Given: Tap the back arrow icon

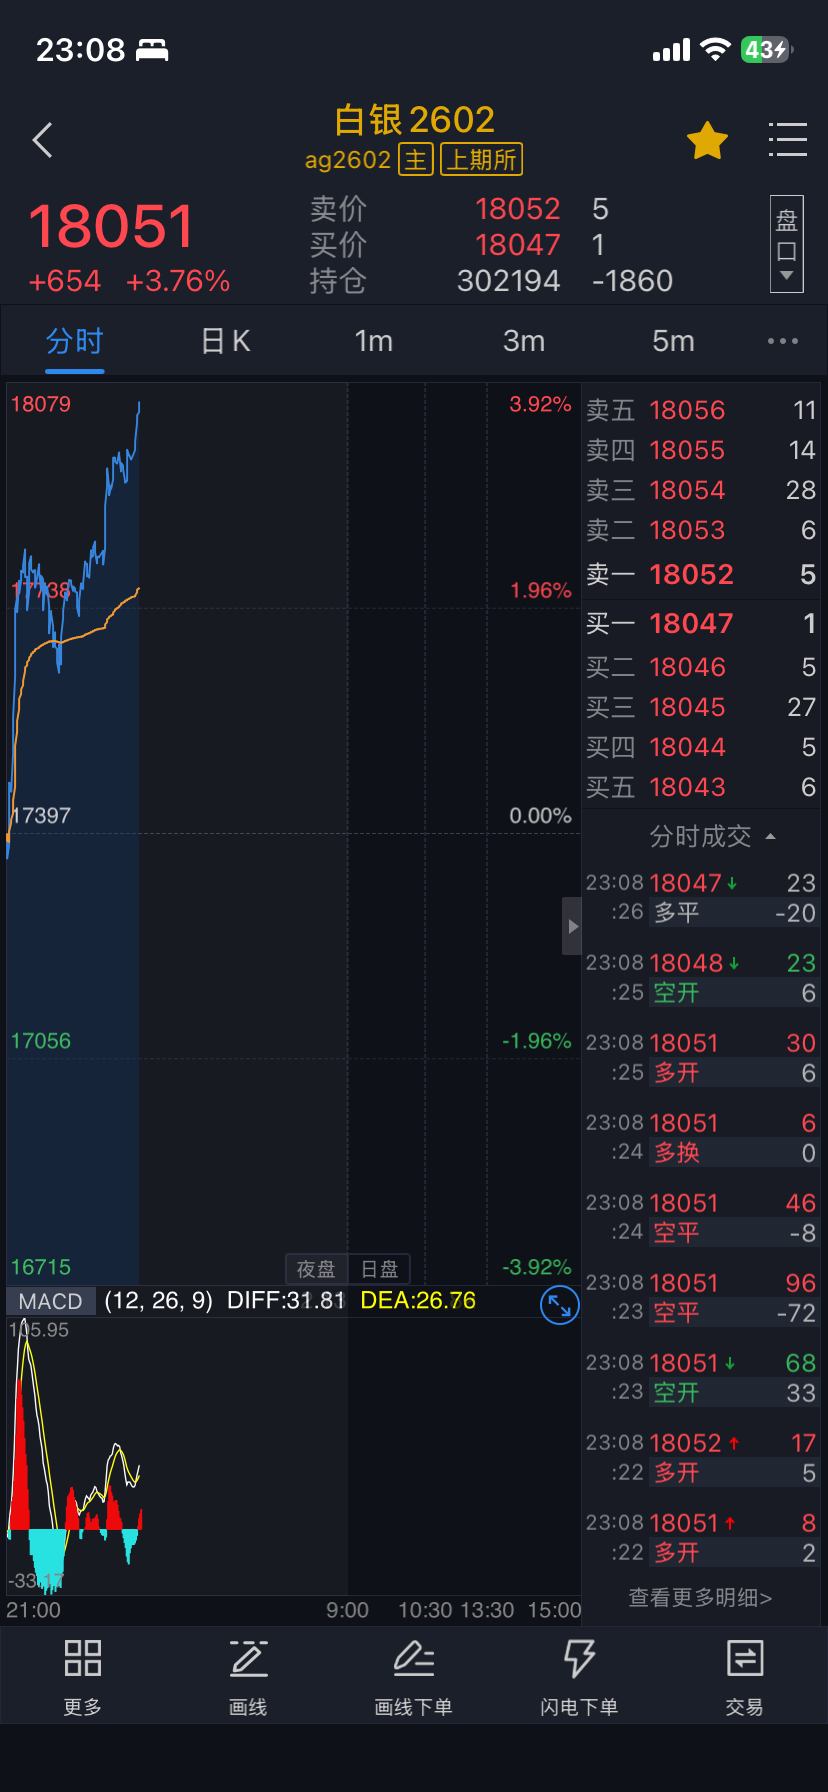Looking at the screenshot, I should pos(43,141).
